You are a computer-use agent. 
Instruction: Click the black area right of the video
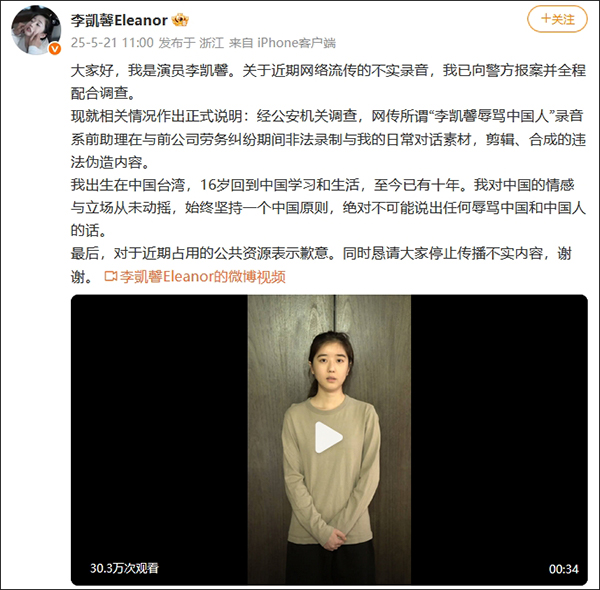499,439
